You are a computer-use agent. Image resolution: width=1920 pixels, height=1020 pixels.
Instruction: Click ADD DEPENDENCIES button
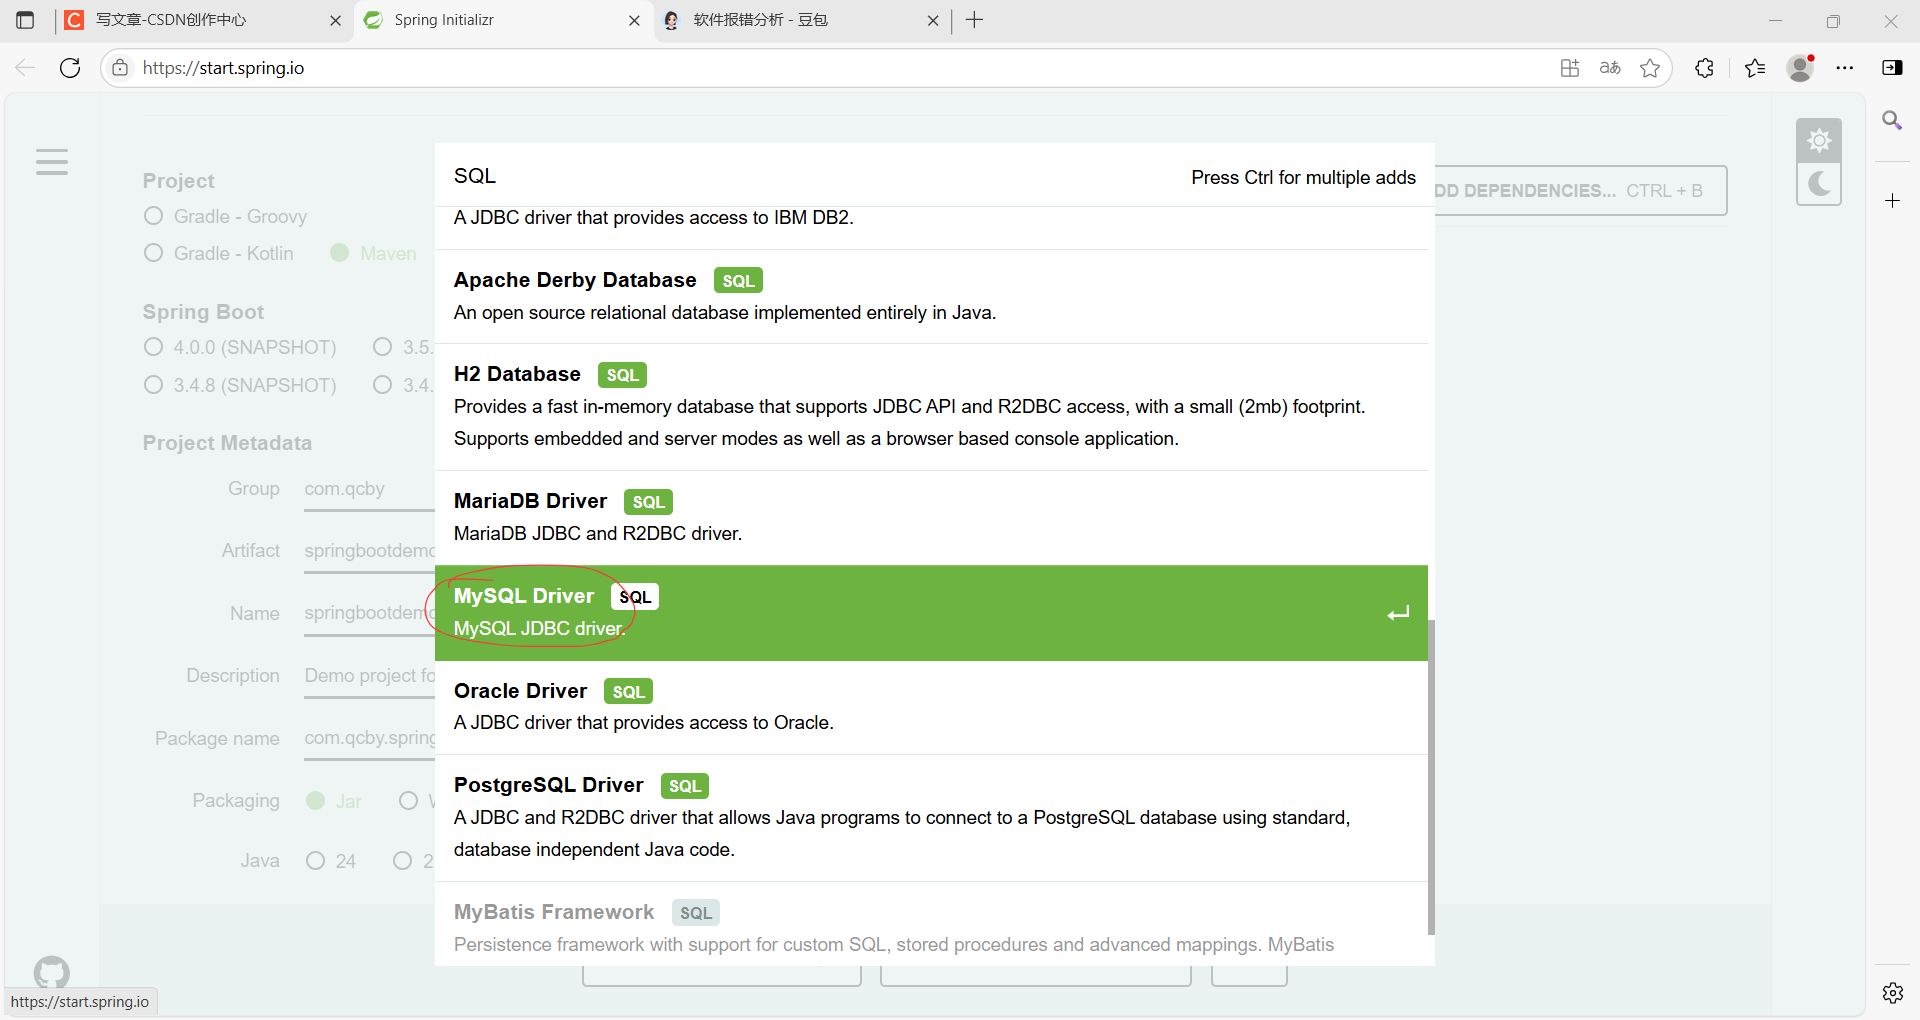click(1580, 190)
